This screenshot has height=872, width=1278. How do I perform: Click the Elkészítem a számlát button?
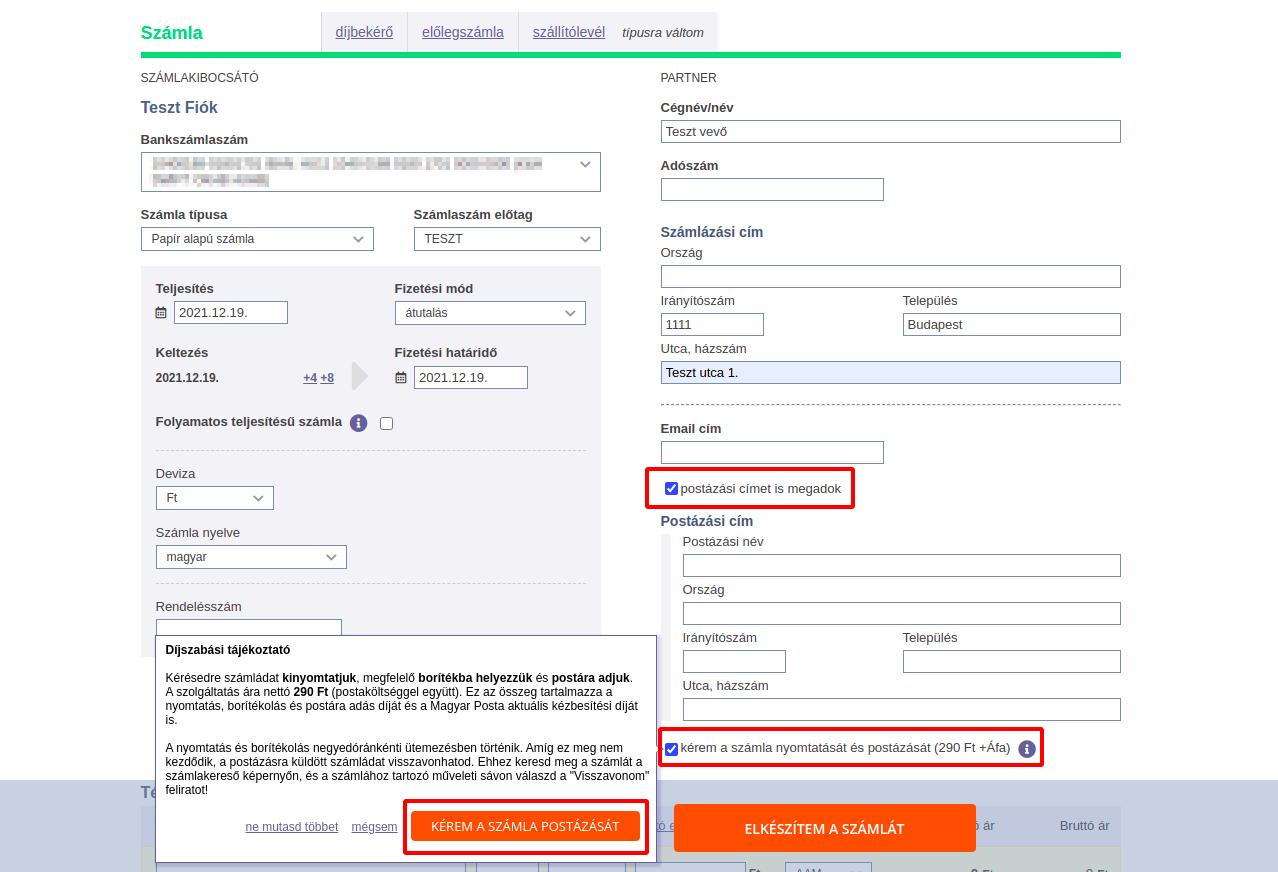point(824,828)
